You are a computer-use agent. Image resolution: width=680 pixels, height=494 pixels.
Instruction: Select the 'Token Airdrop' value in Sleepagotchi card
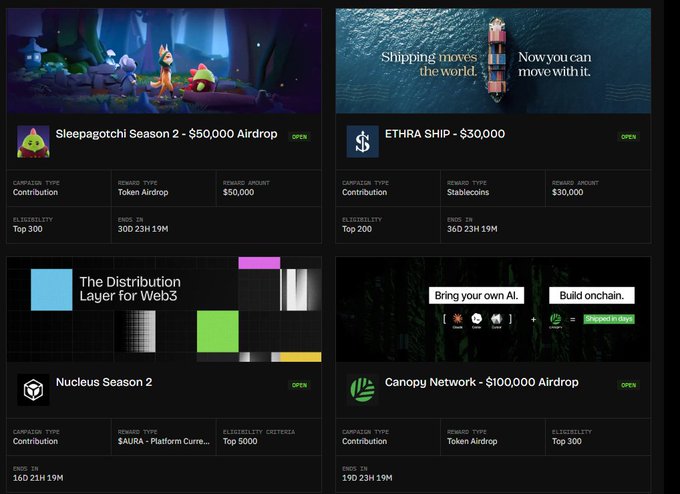pos(143,192)
